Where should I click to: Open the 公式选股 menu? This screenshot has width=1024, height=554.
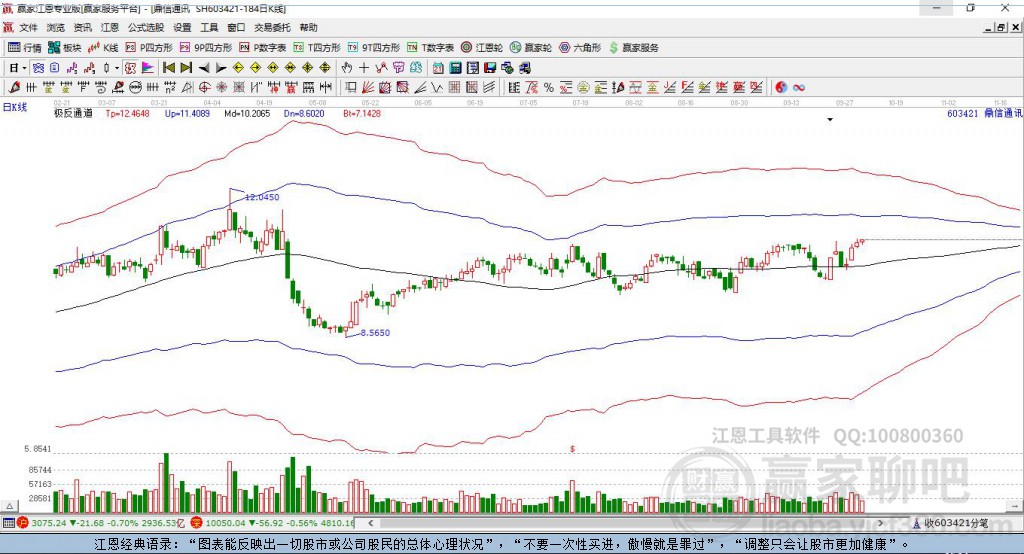click(146, 27)
